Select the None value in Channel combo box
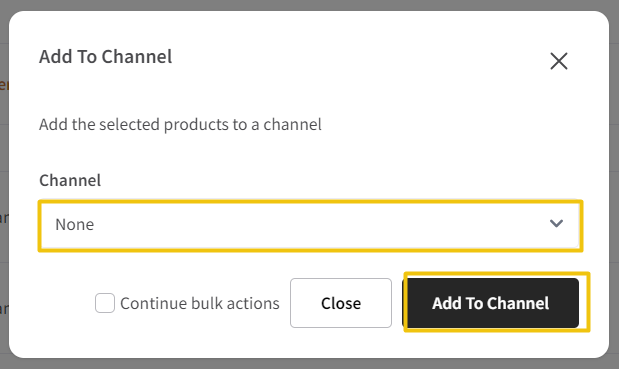The height and width of the screenshot is (369, 619). (75, 225)
